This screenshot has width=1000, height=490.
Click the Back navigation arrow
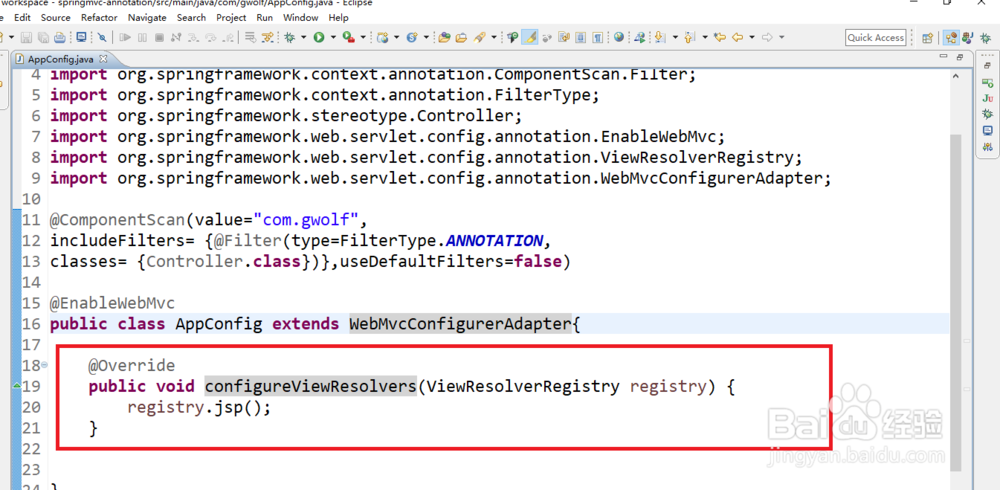coord(737,38)
